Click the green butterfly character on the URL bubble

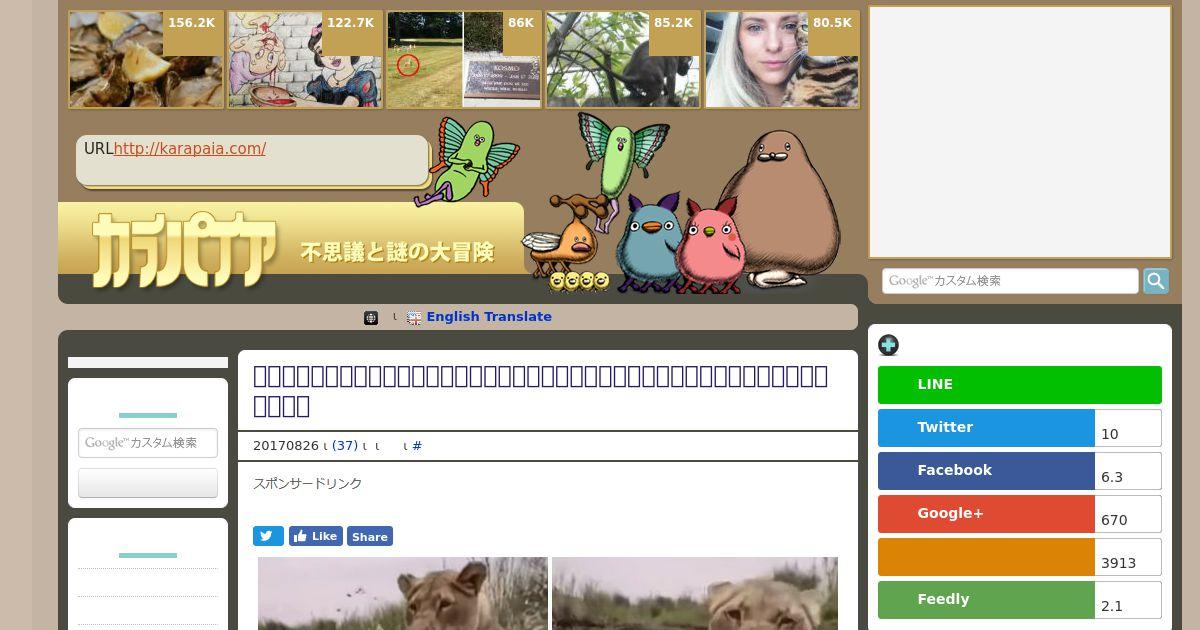(470, 161)
